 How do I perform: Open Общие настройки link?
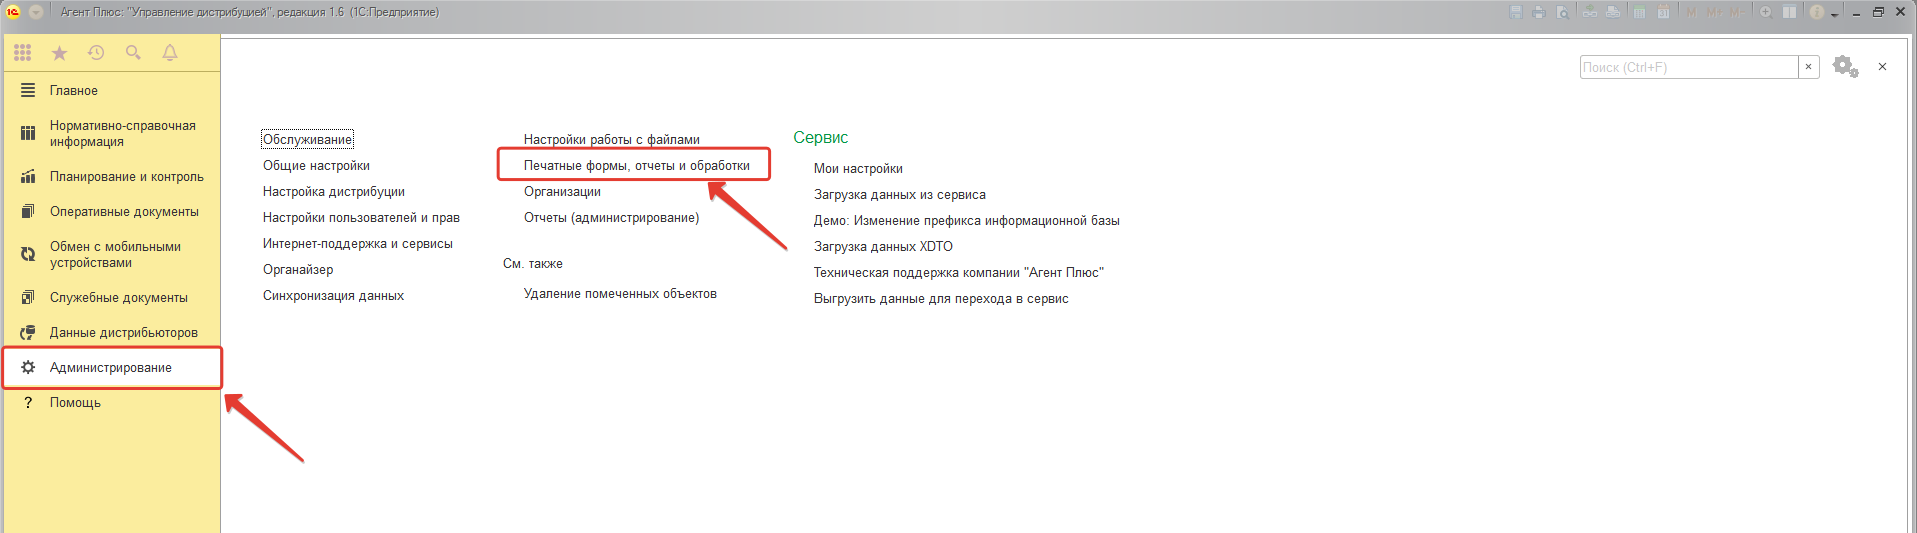tap(316, 165)
